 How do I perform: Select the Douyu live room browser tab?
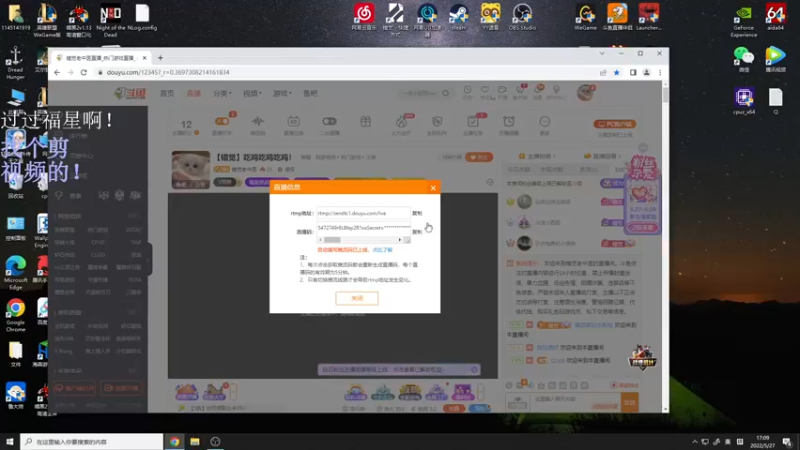[99, 58]
